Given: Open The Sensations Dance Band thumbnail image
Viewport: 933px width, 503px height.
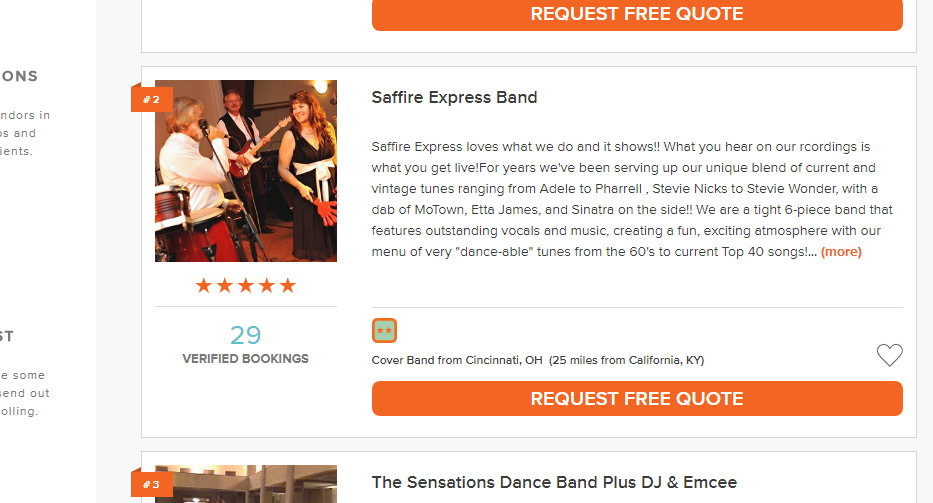Looking at the screenshot, I should tap(246, 484).
